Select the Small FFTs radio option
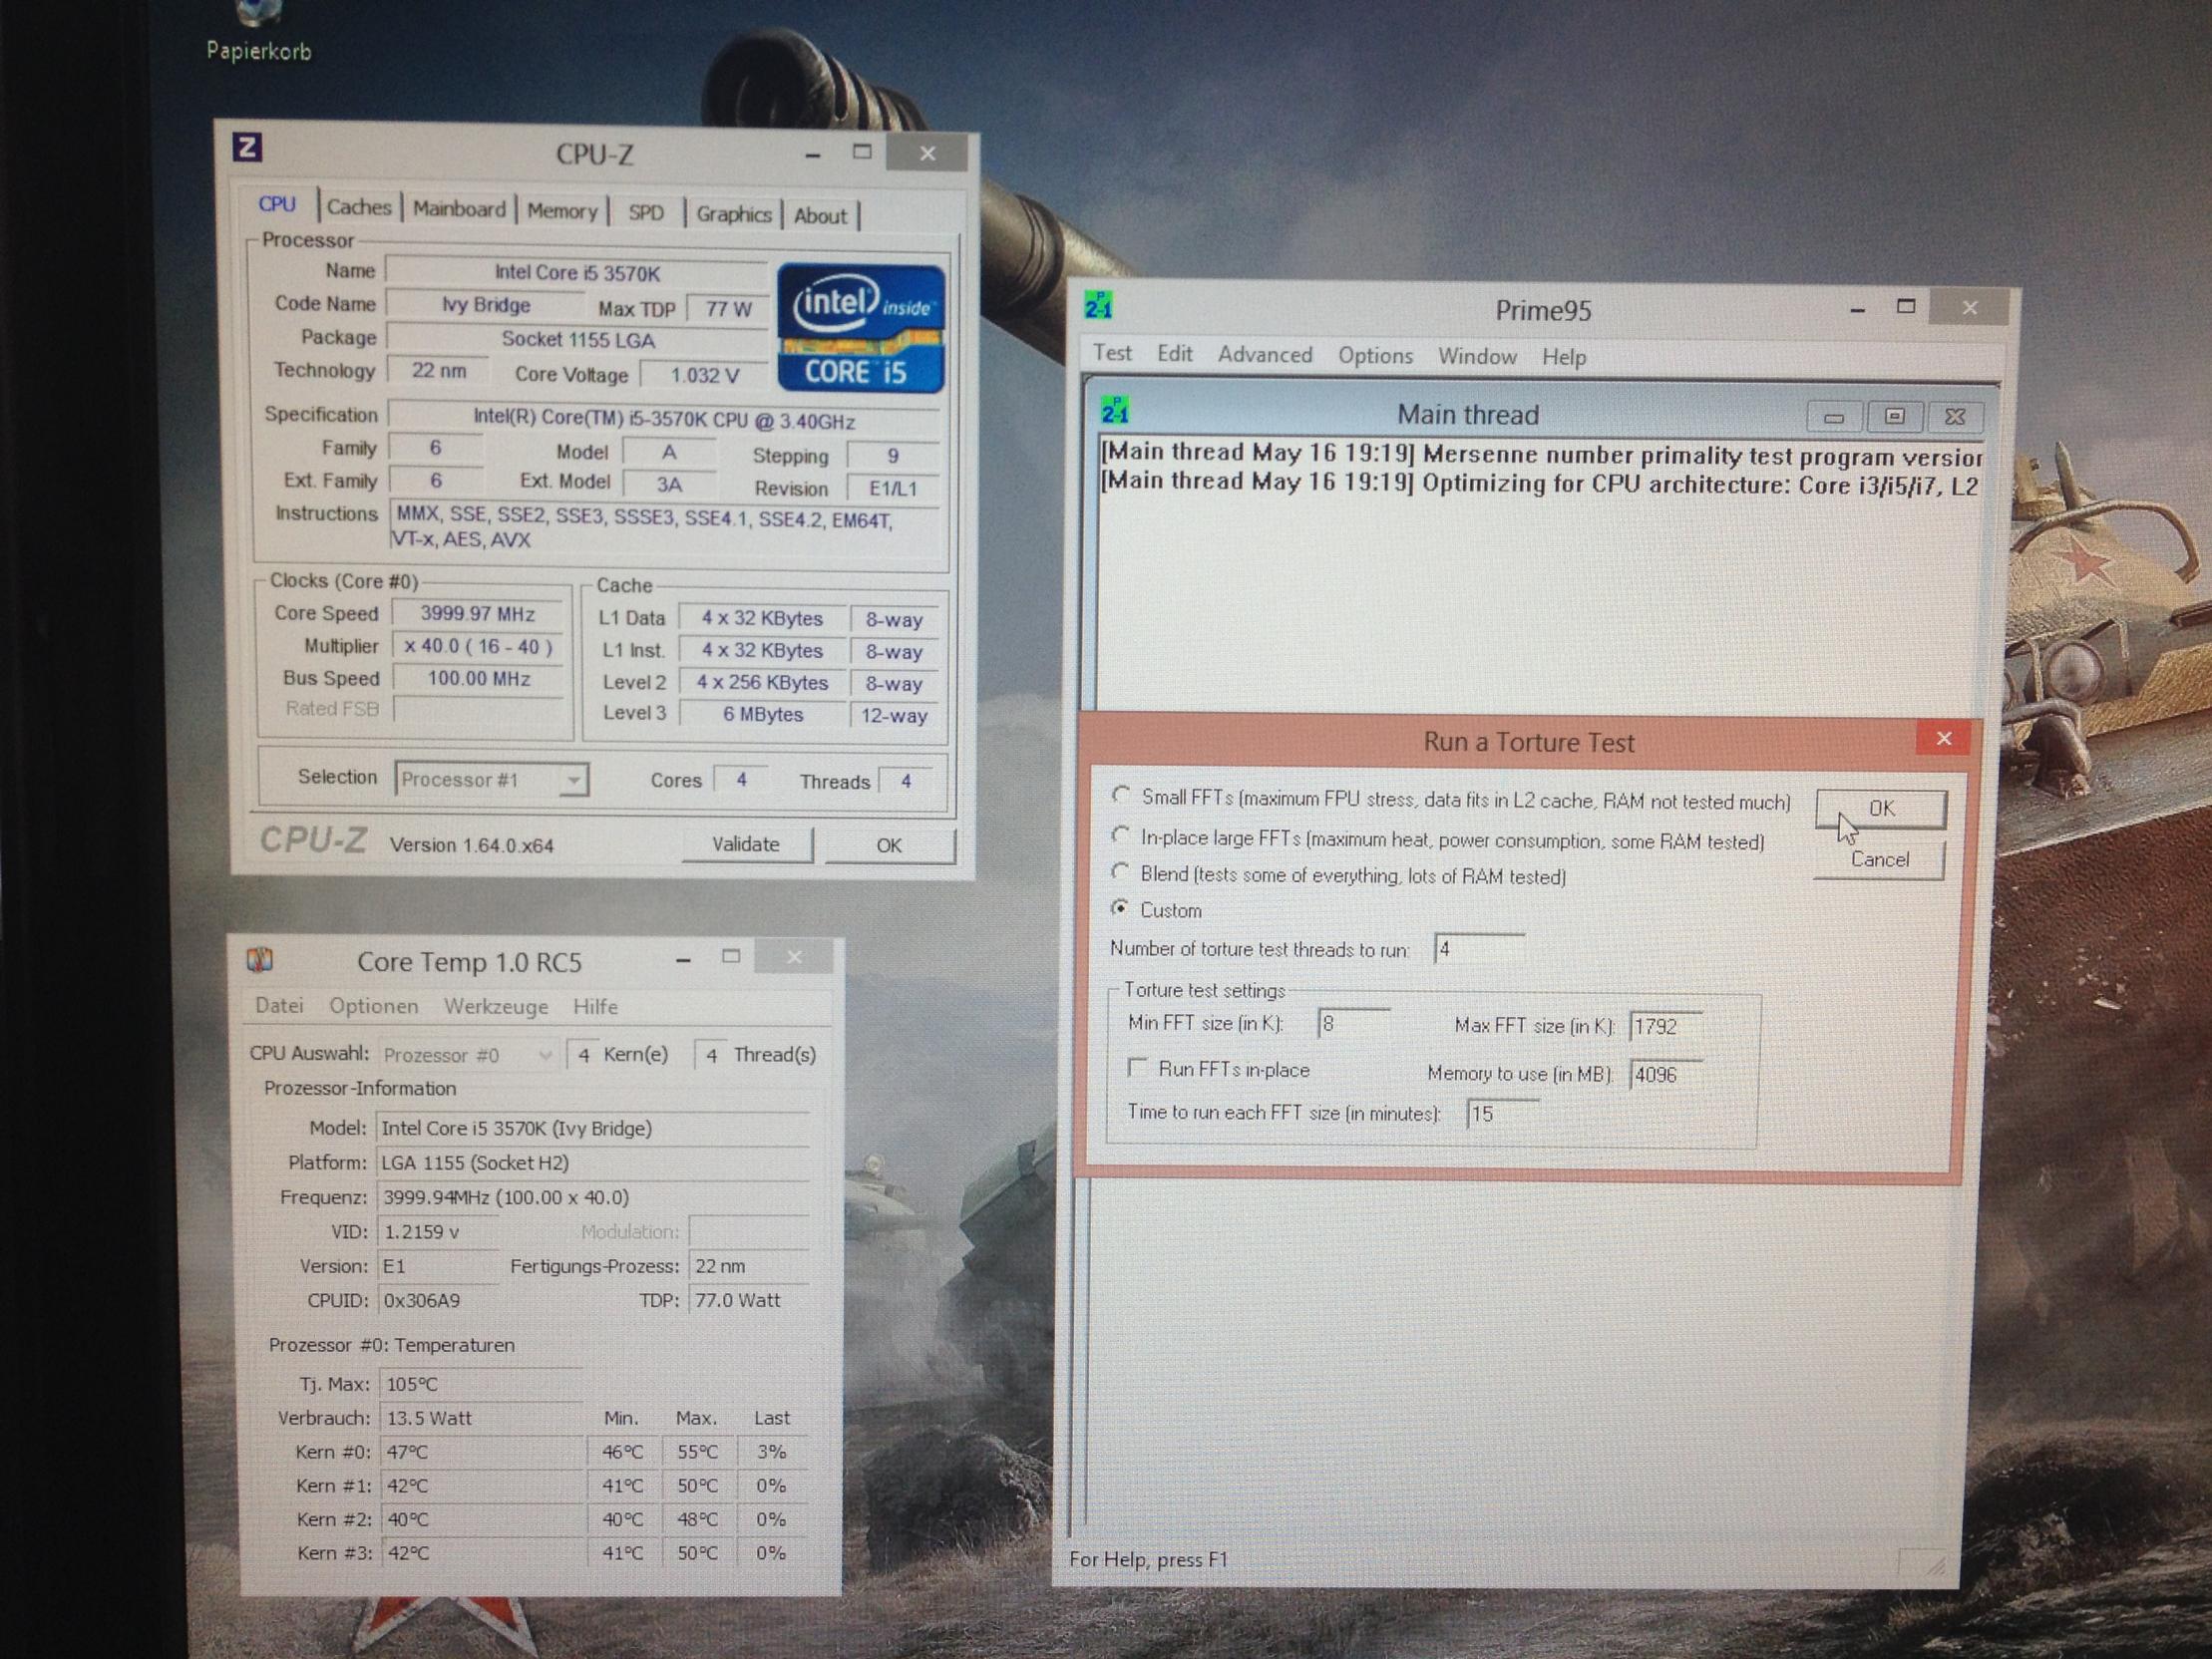This screenshot has height=1659, width=2212. [1121, 795]
